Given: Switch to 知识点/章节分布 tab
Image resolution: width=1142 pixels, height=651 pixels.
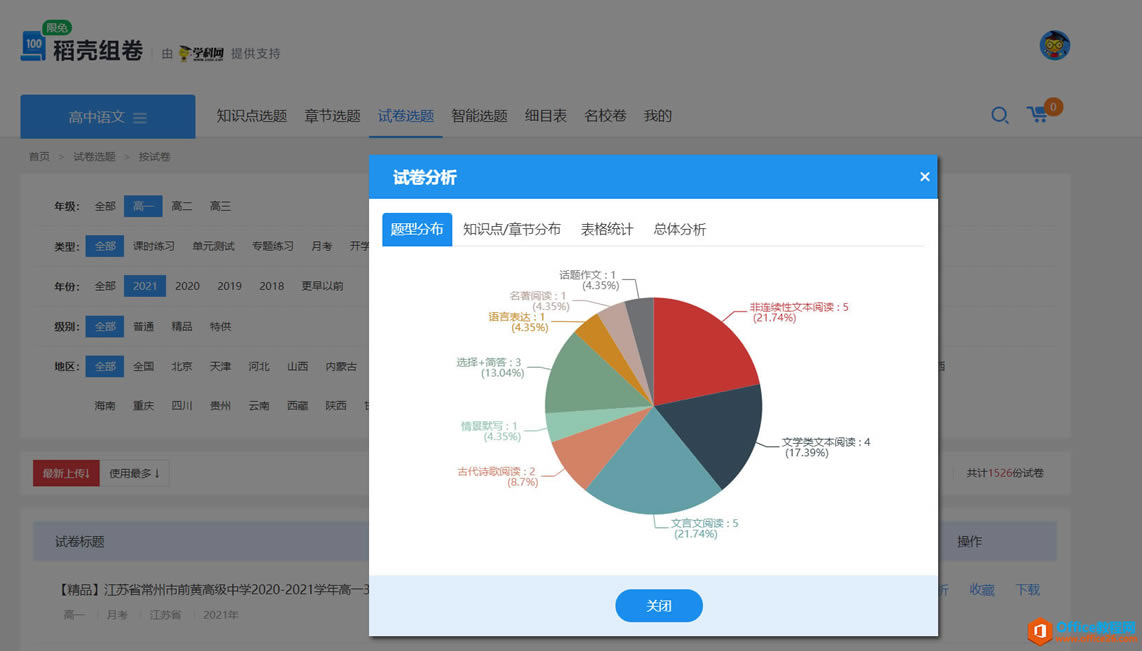Looking at the screenshot, I should pos(511,229).
